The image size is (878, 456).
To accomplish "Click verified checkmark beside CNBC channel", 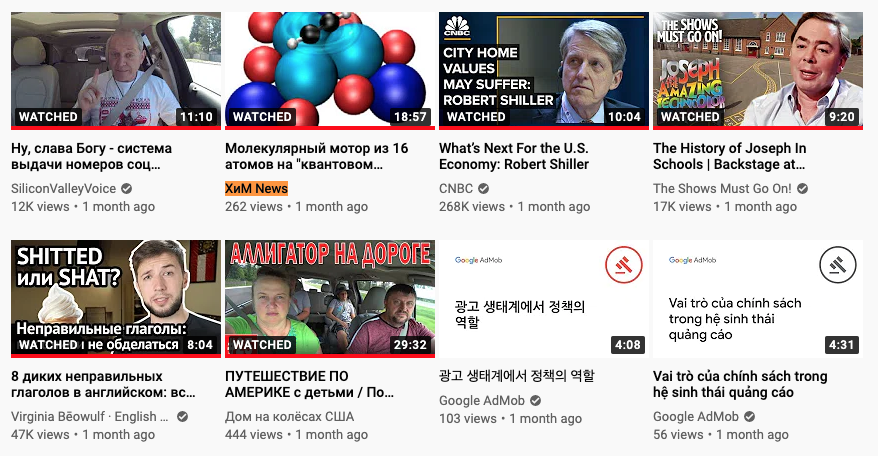I will (x=483, y=189).
